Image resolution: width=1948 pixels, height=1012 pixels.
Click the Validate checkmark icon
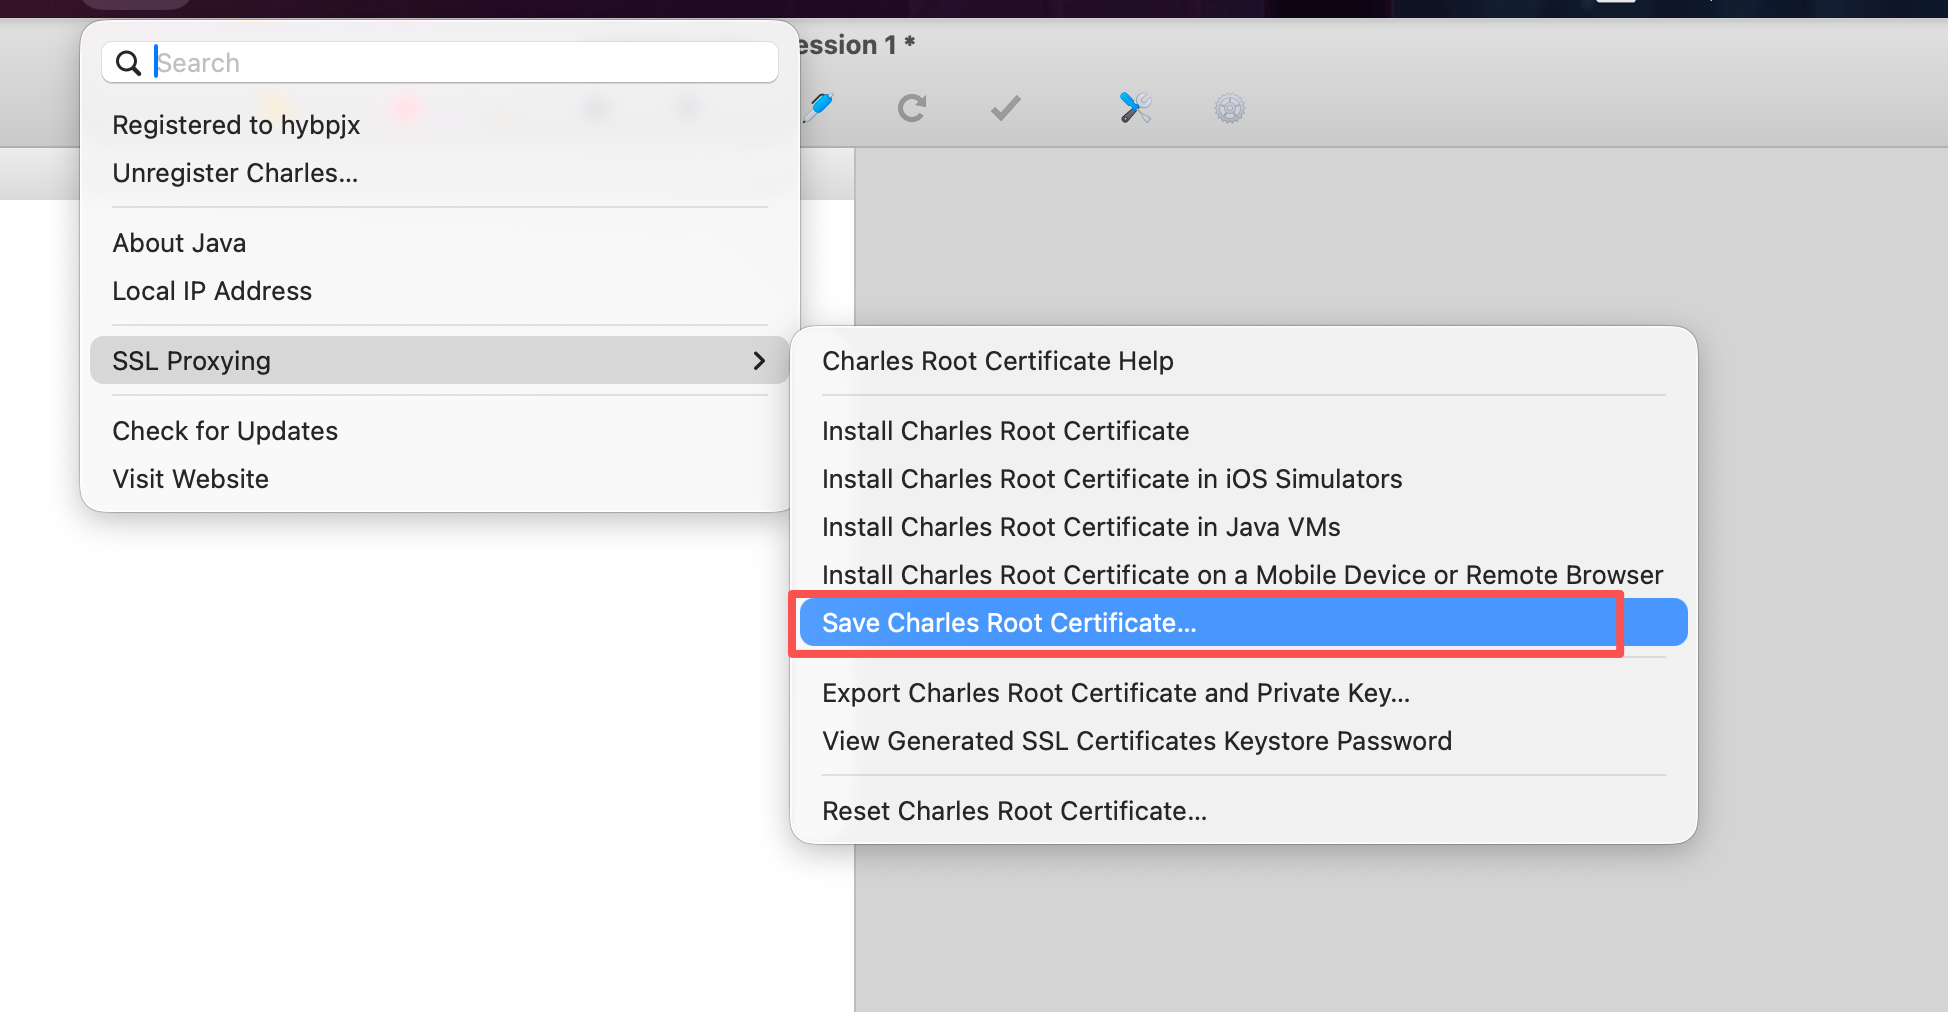click(1005, 108)
